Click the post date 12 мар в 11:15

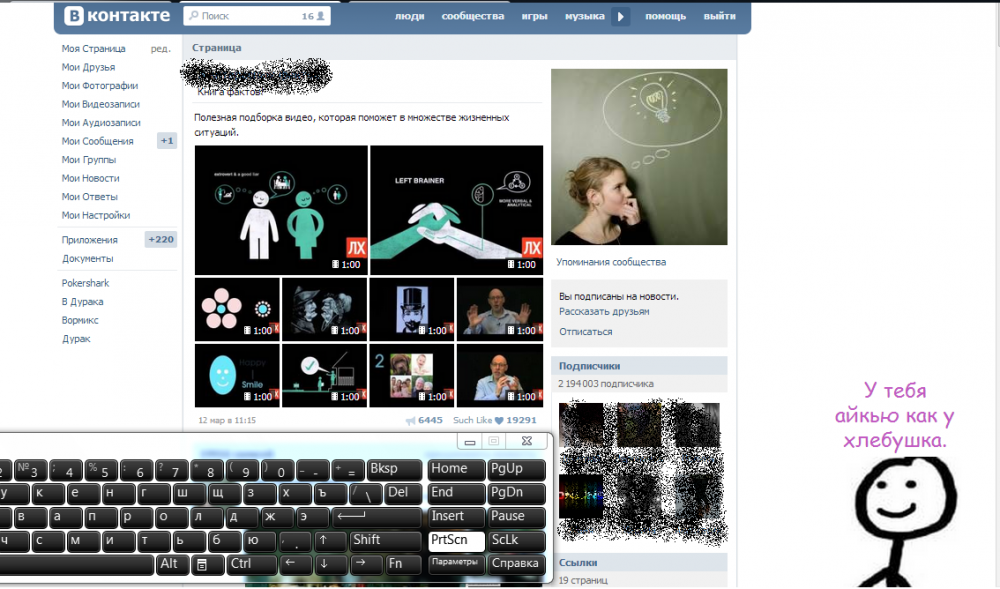click(x=227, y=421)
